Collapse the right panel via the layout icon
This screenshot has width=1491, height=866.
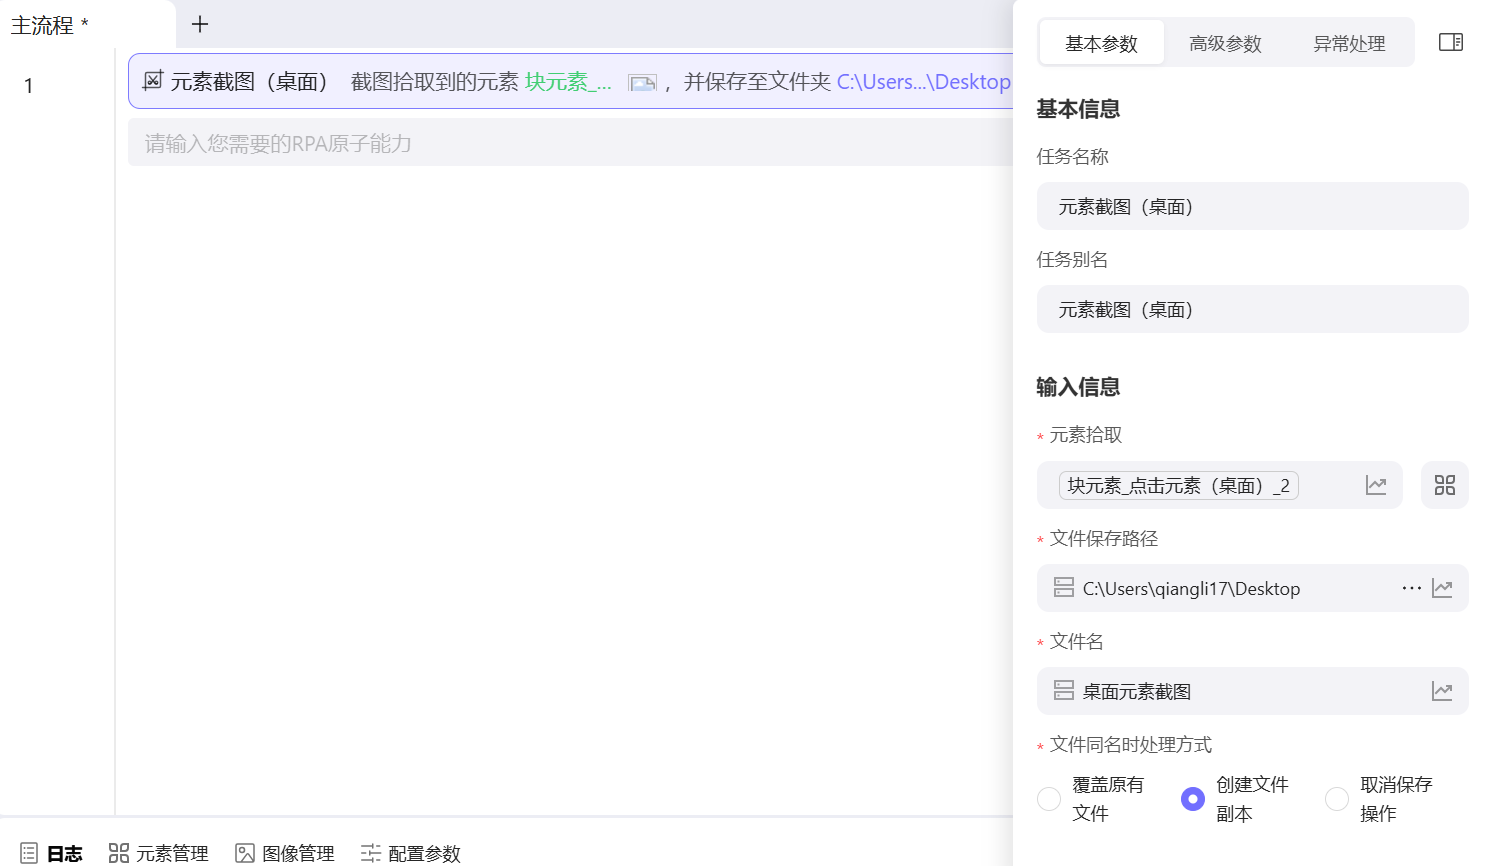pos(1450,42)
